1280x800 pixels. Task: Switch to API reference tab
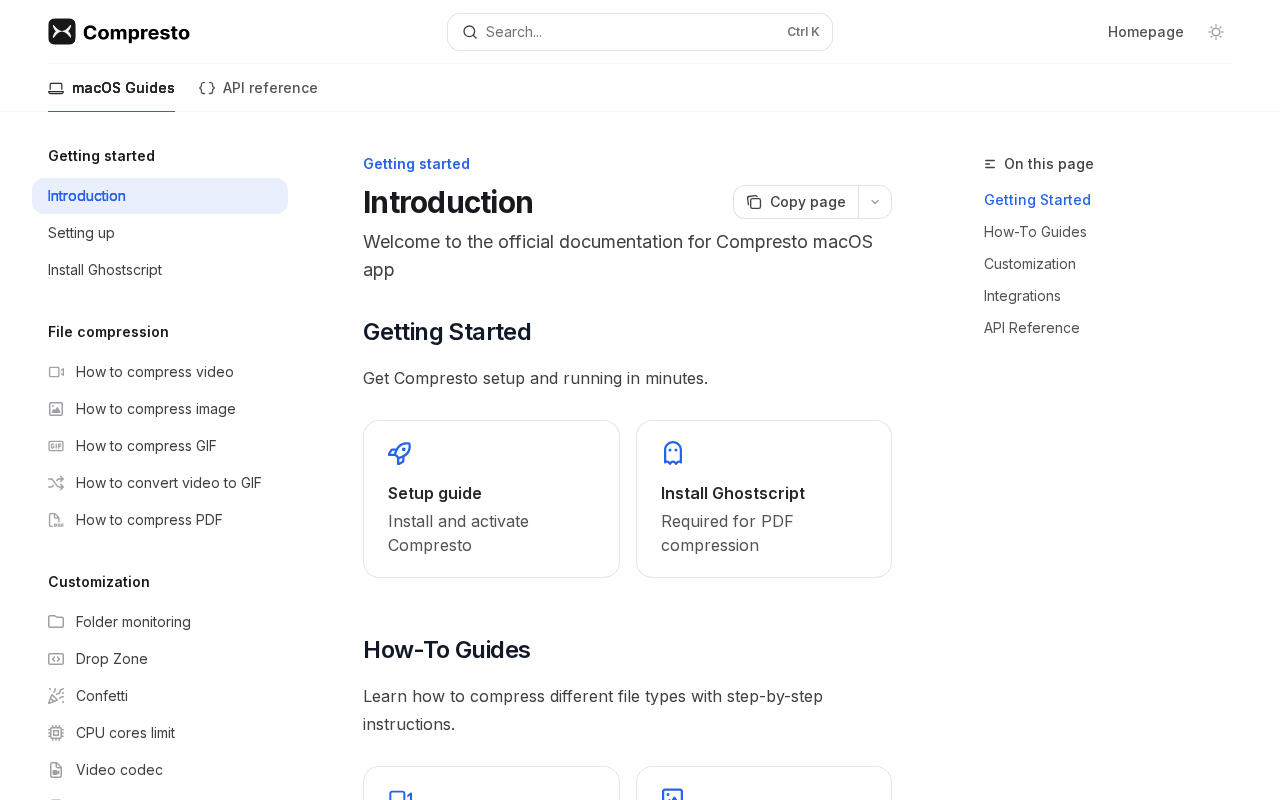(x=258, y=88)
